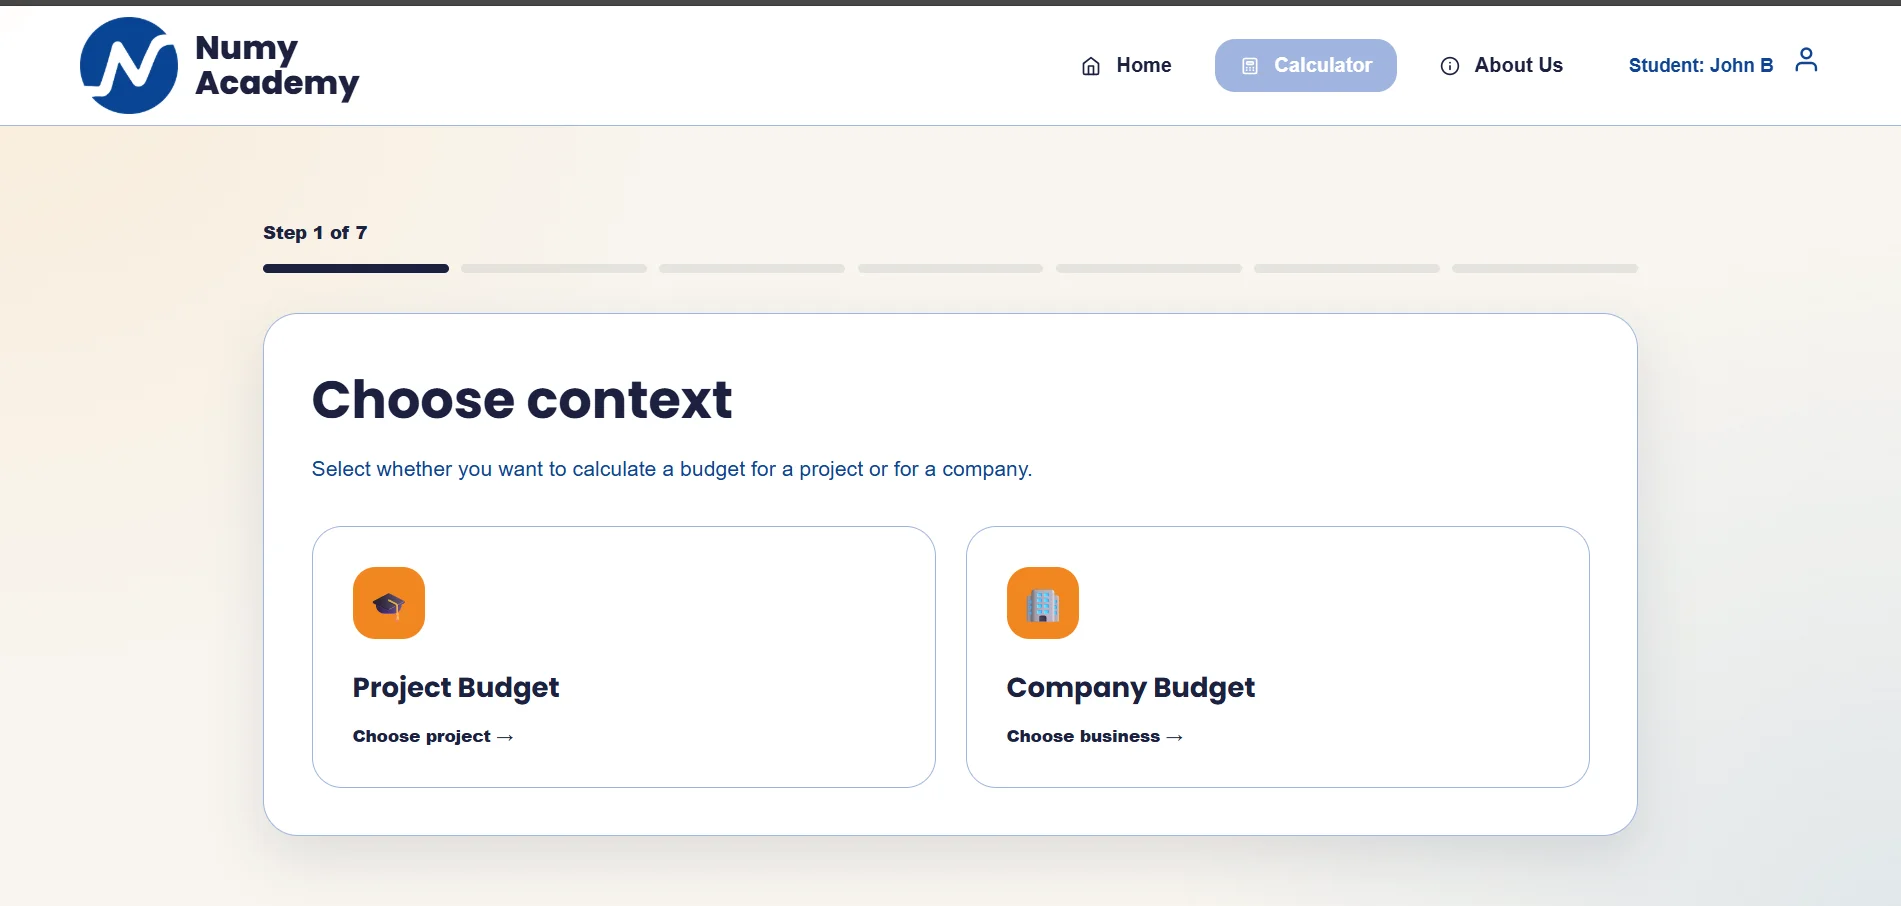1901x906 pixels.
Task: Open the user profile avatar icon
Action: (1806, 60)
